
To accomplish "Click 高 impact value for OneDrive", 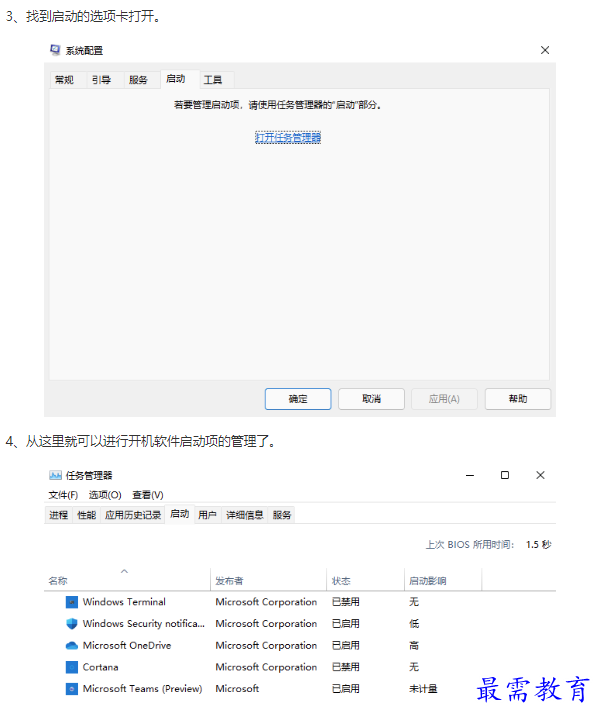I will [x=414, y=646].
